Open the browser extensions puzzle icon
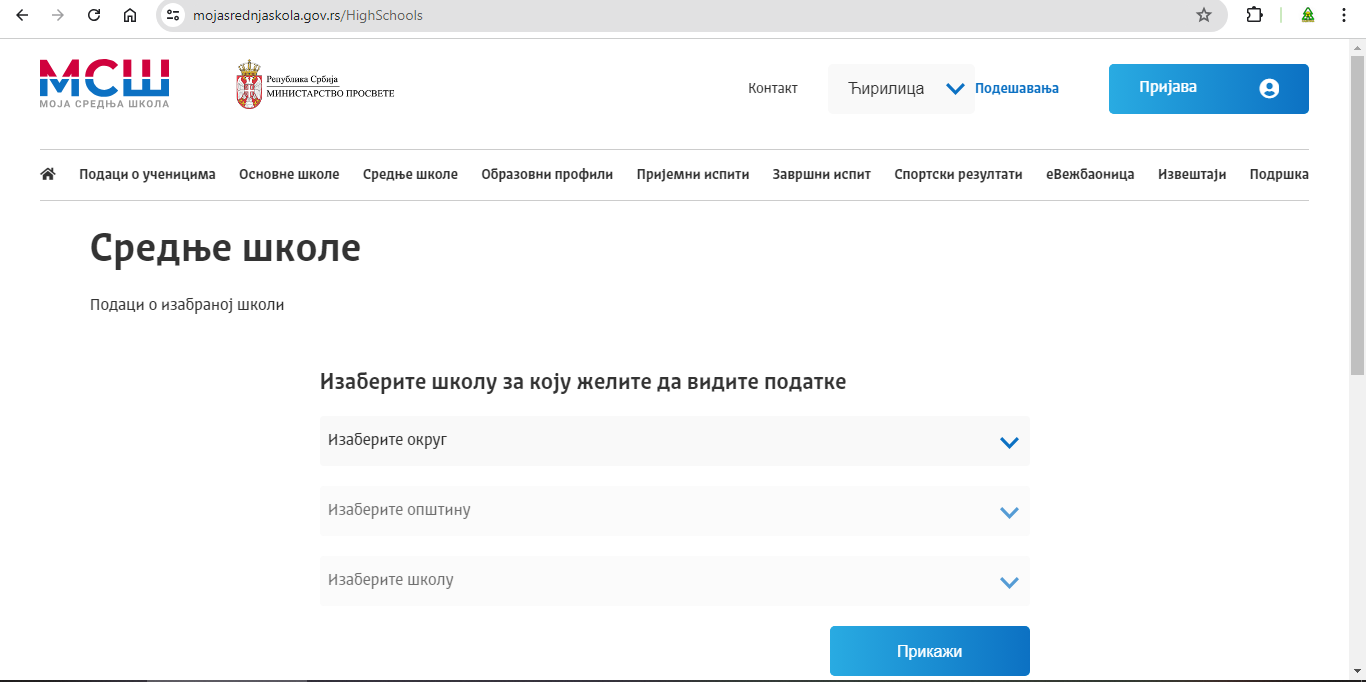The height and width of the screenshot is (682, 1366). 1253,15
